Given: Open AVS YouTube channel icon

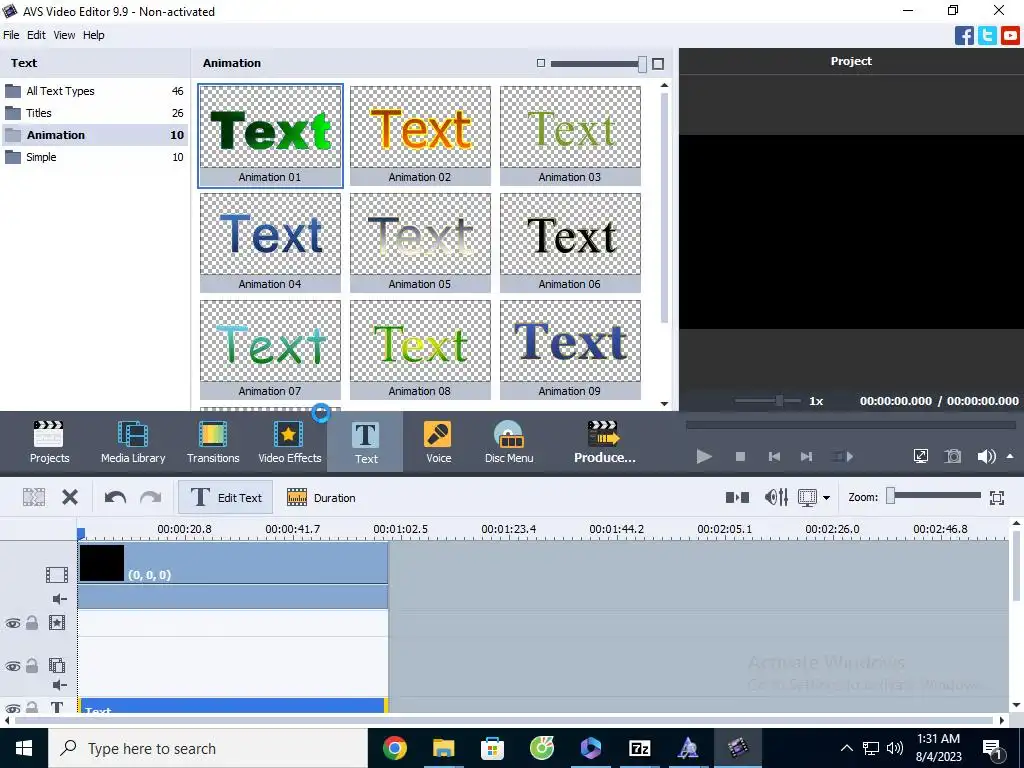Looking at the screenshot, I should pos(1010,35).
